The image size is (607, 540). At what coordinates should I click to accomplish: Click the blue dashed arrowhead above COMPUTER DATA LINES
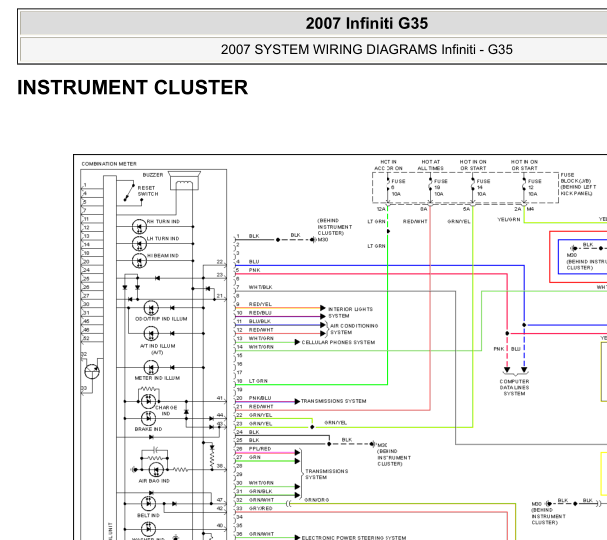tap(524, 370)
